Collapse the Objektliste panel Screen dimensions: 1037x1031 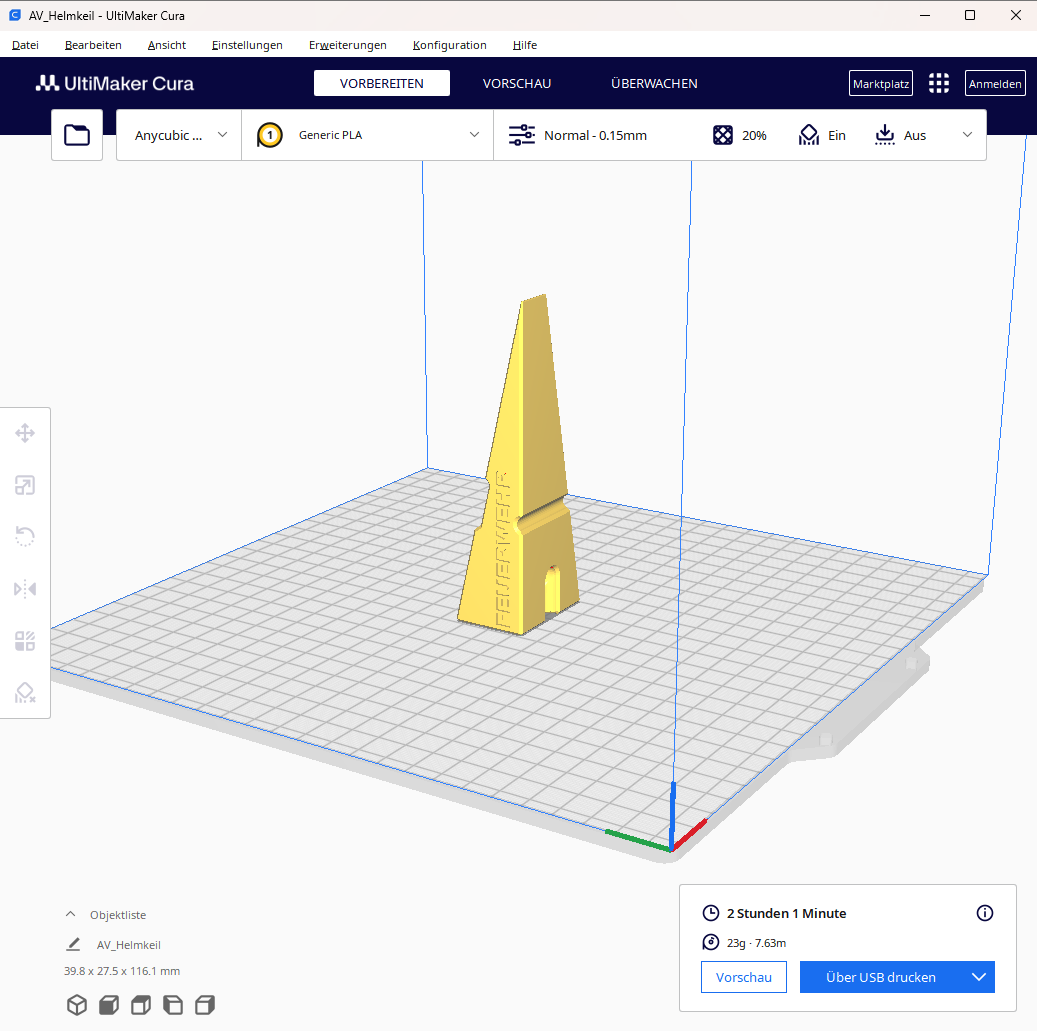coord(71,915)
